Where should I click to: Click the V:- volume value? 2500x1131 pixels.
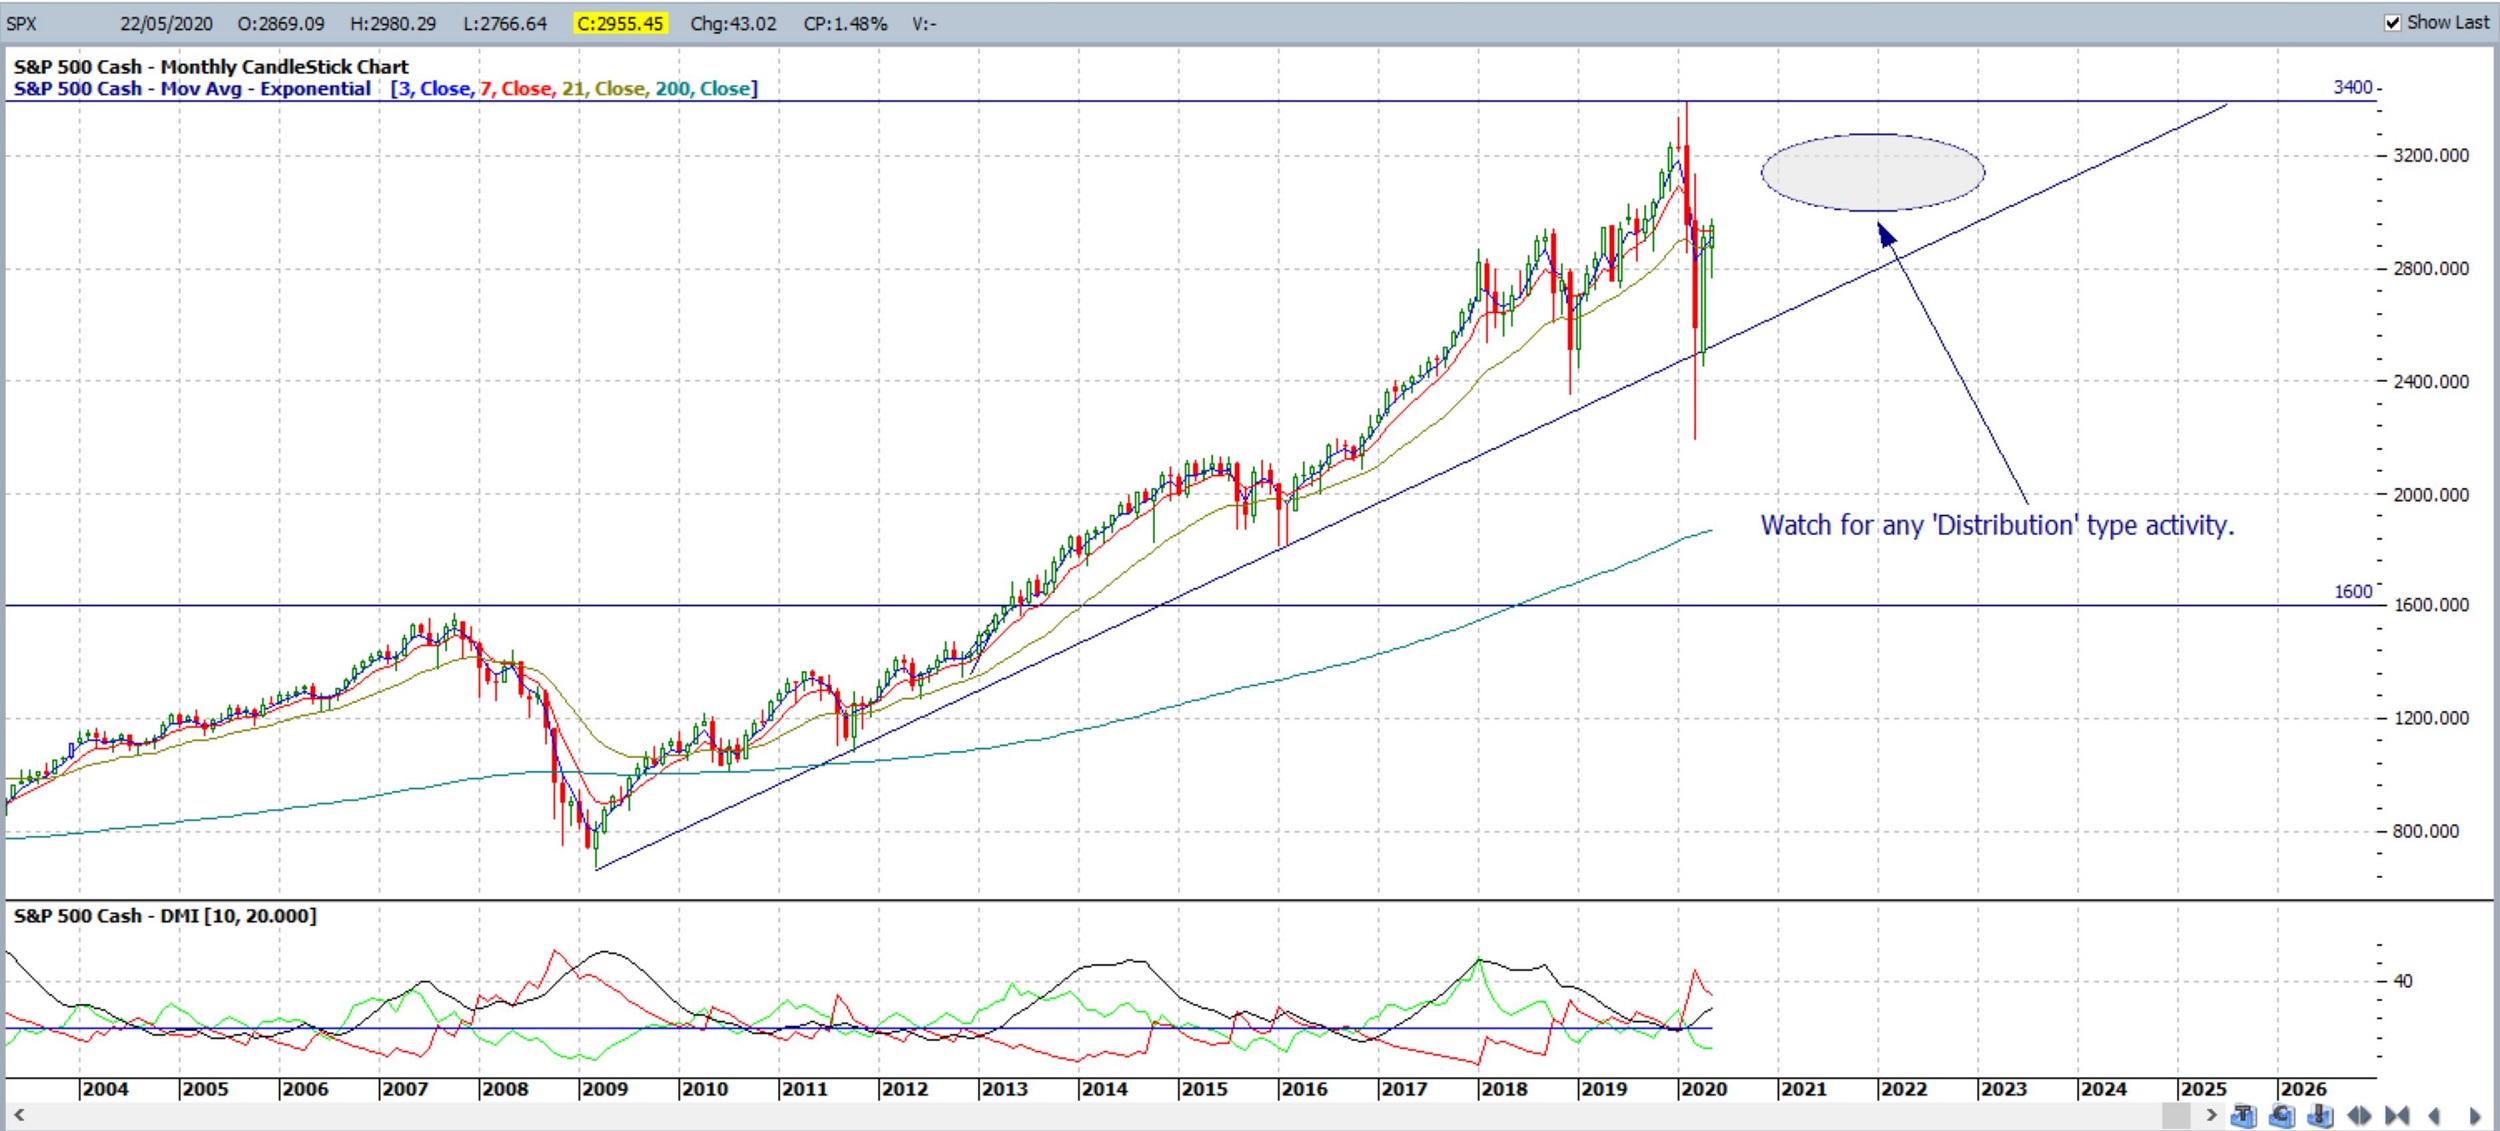tap(923, 23)
